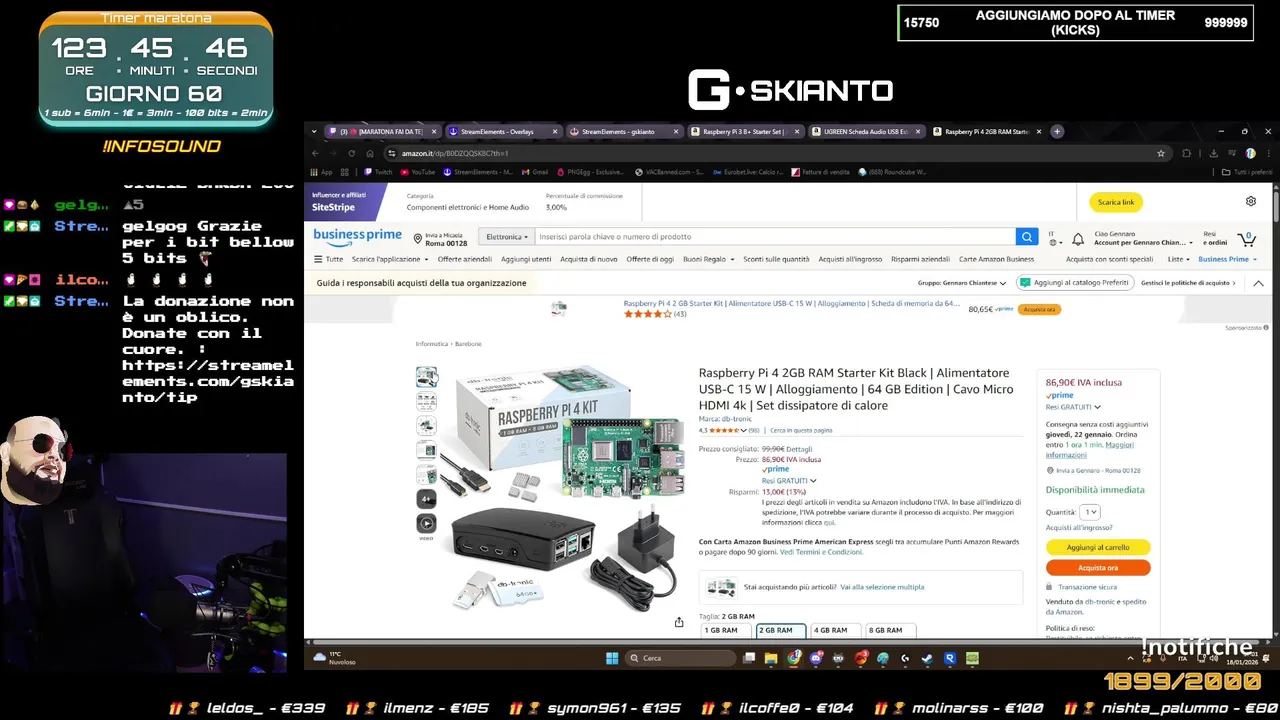
Task: Click Acquisti all'ingrosso? link
Action: [1079, 528]
